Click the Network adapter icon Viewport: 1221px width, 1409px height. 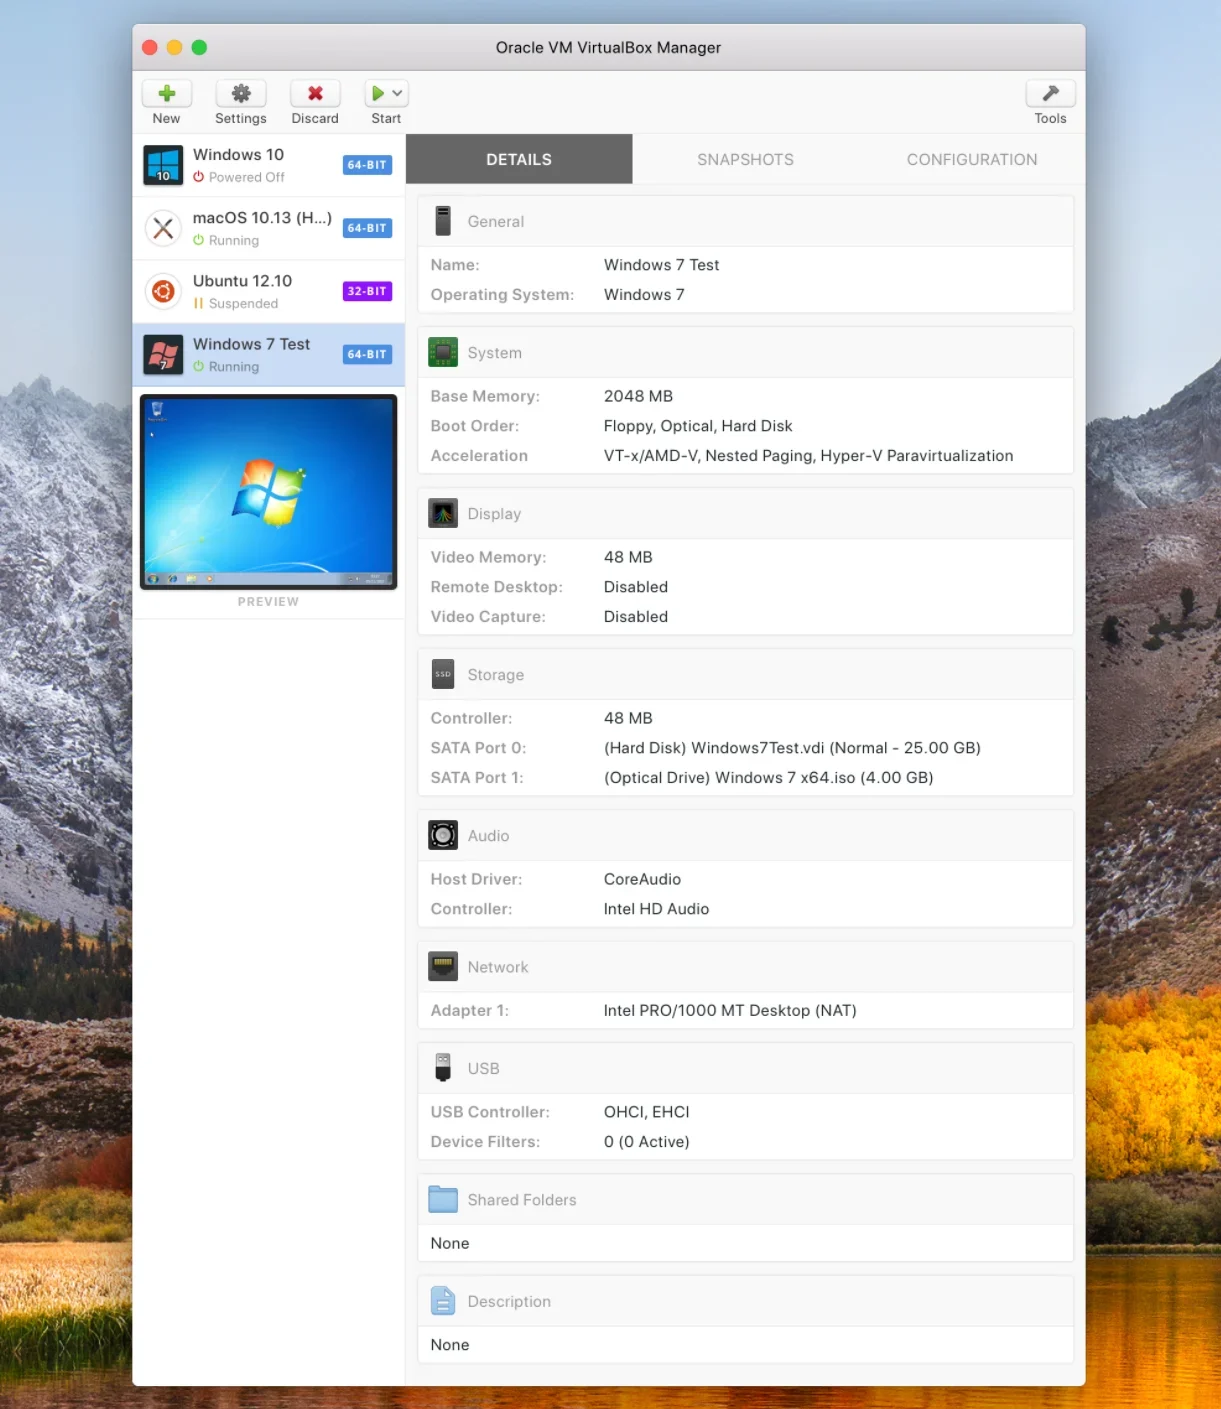[443, 966]
